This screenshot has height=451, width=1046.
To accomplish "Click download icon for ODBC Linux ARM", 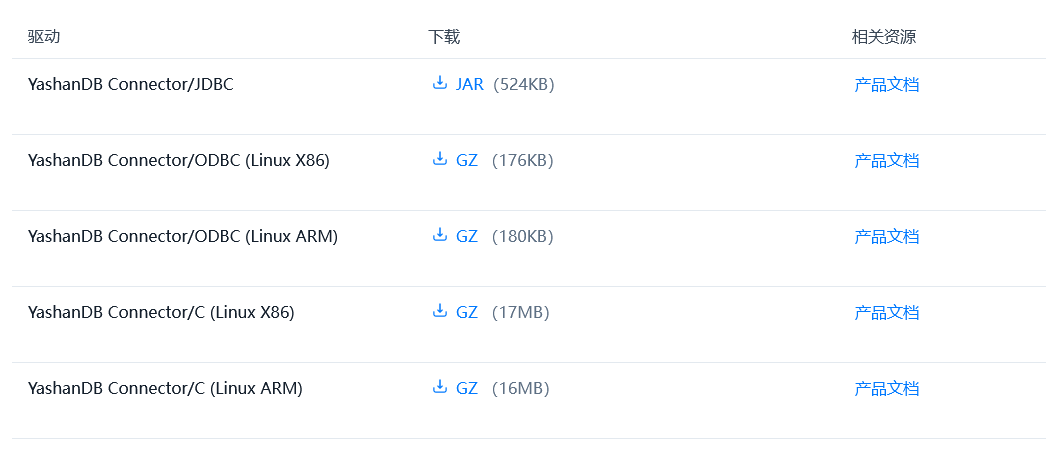I will click(439, 235).
